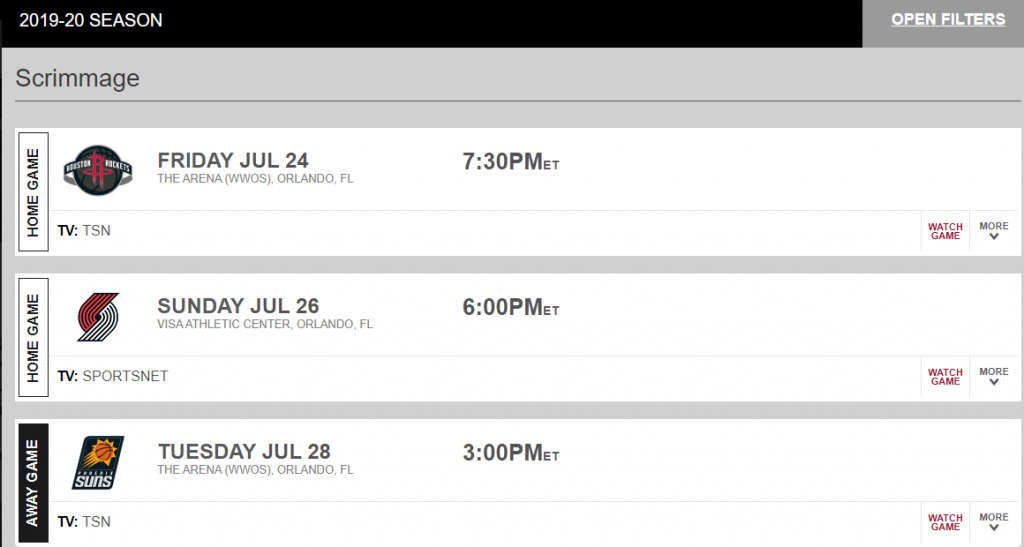Watch the Friday Jul 24 game
This screenshot has height=547, width=1024.
point(945,231)
